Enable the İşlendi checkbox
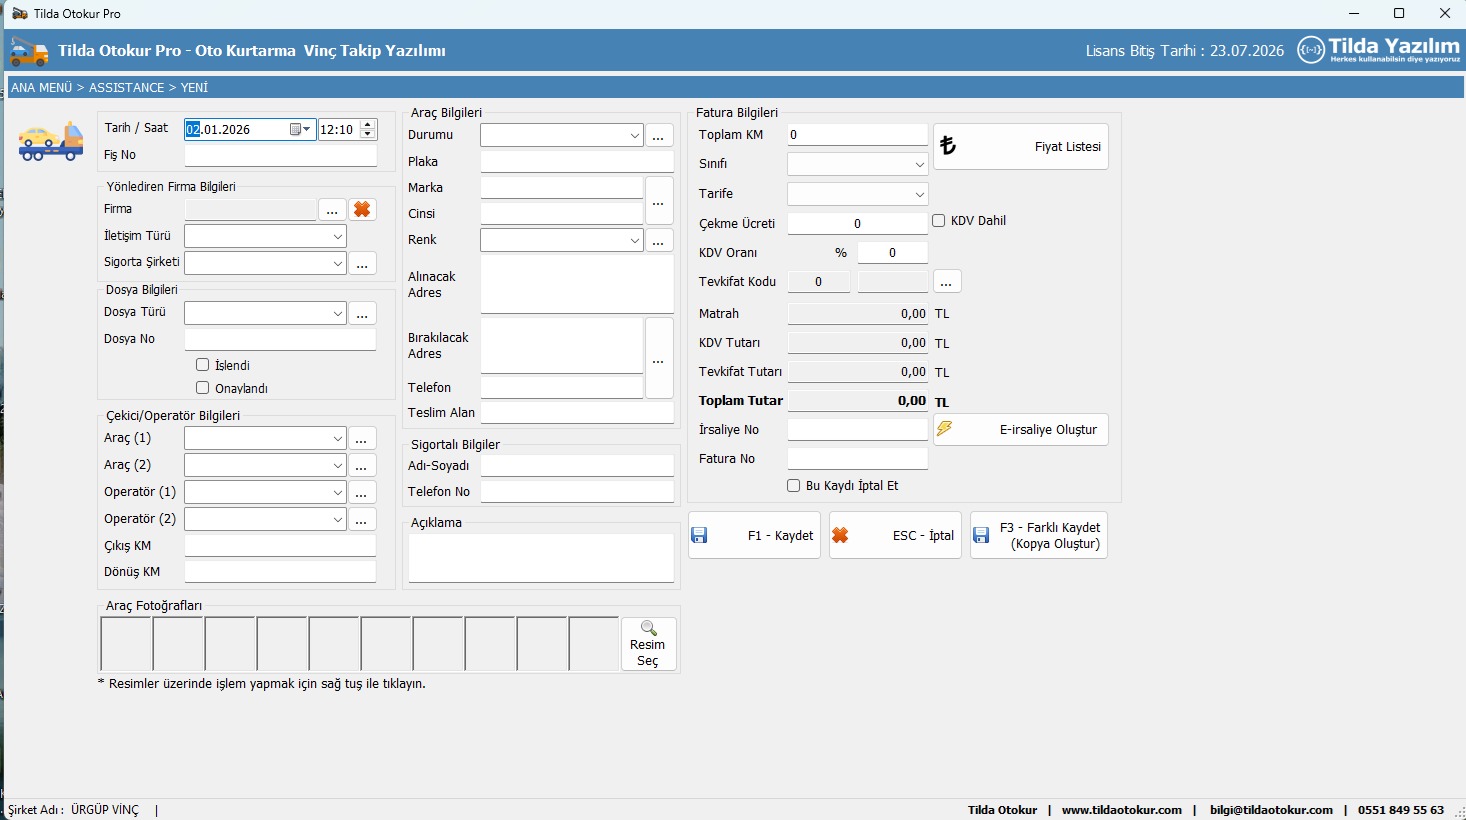Image resolution: width=1466 pixels, height=820 pixels. pos(203,365)
